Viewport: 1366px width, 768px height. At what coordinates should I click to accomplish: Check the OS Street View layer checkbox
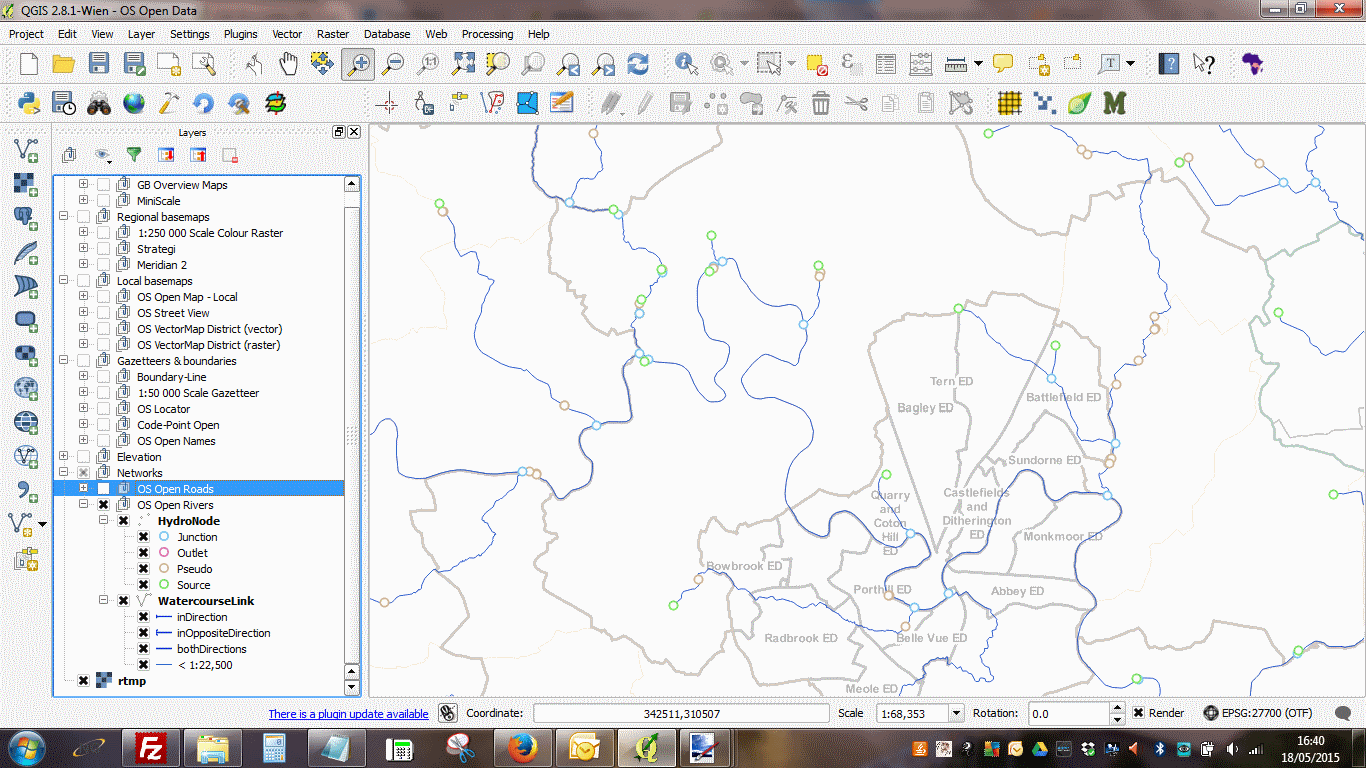(x=103, y=313)
